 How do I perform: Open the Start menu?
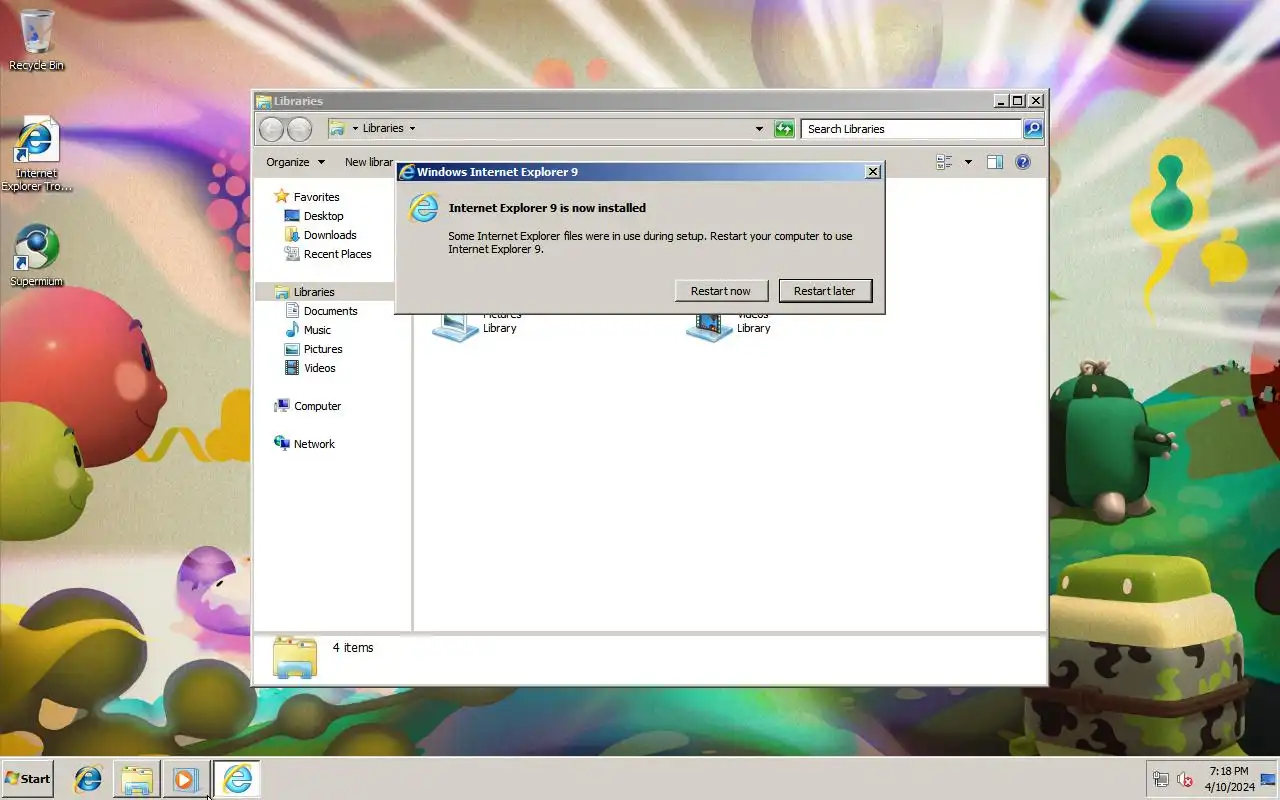tap(27, 779)
